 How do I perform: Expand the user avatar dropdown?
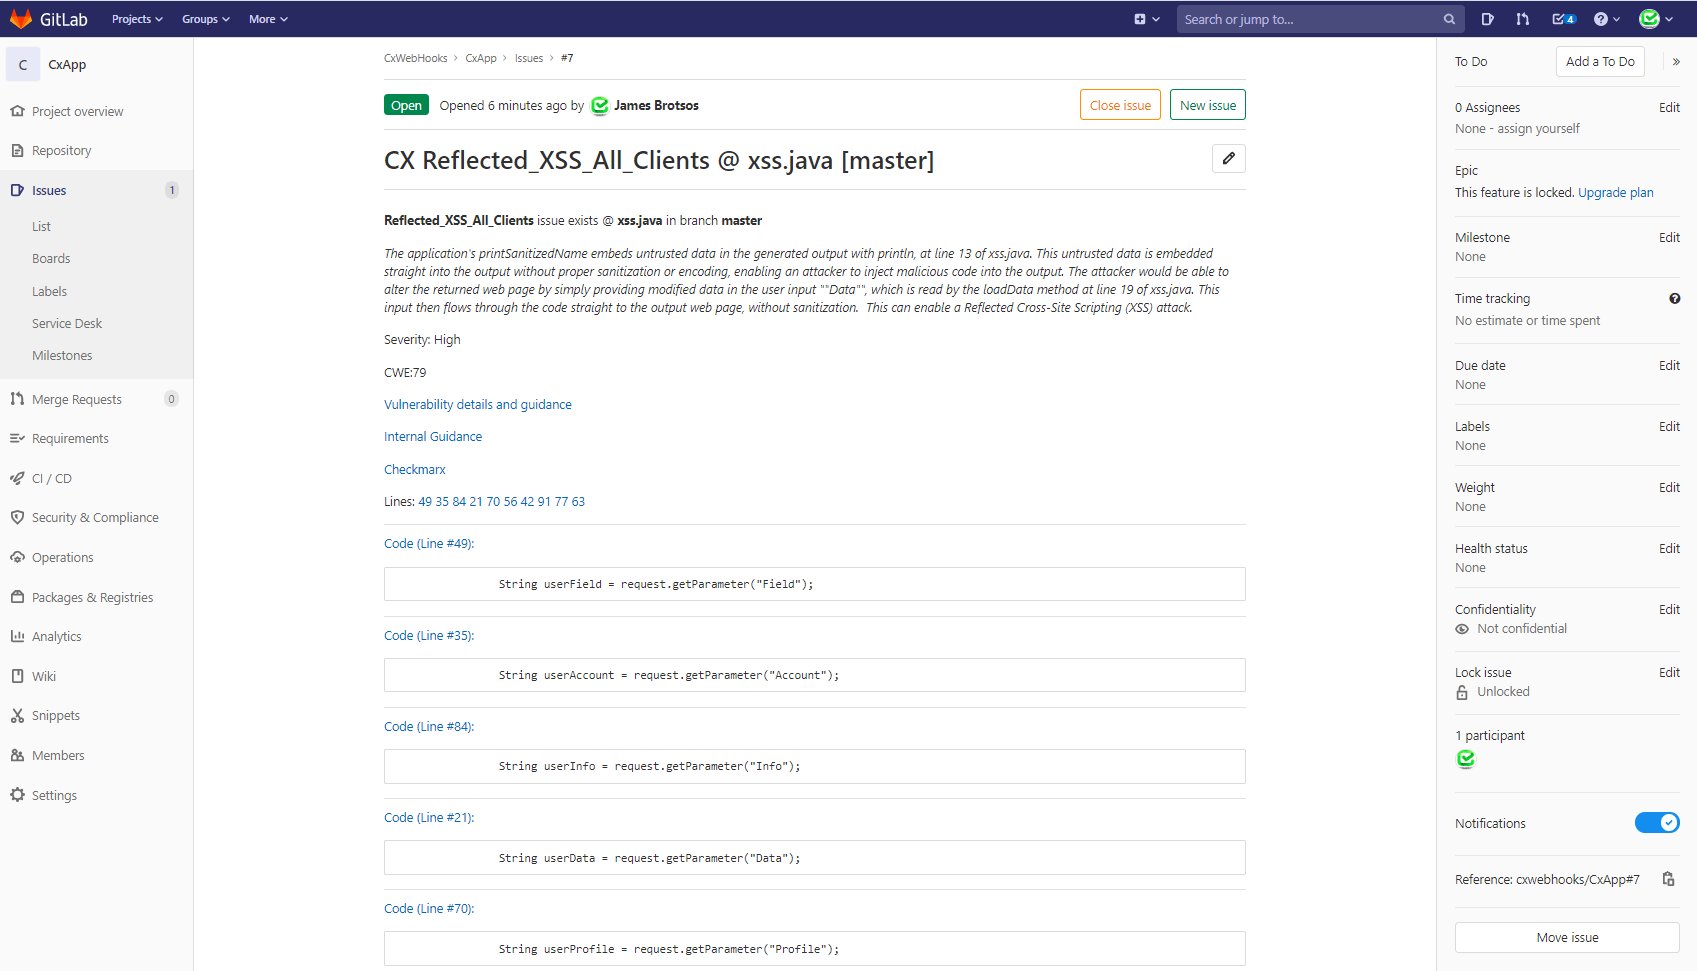pos(1653,18)
